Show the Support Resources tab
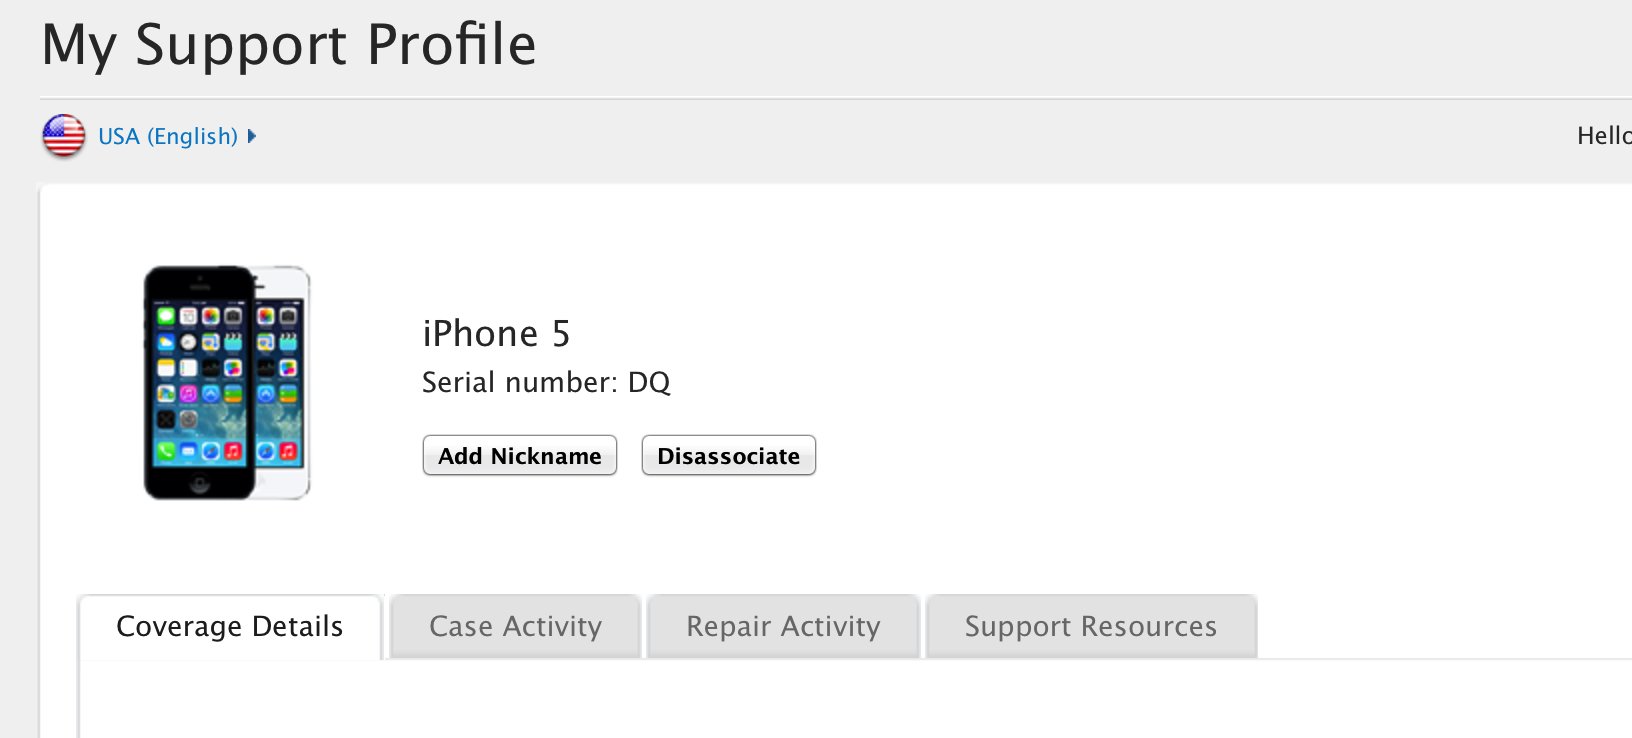Screen dimensions: 1632x738 pyautogui.click(x=1091, y=627)
